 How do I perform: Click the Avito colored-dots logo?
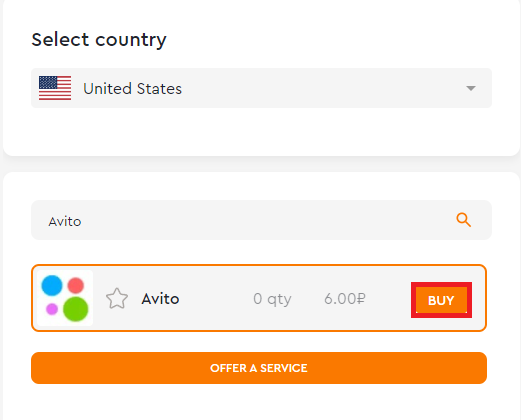(x=65, y=298)
